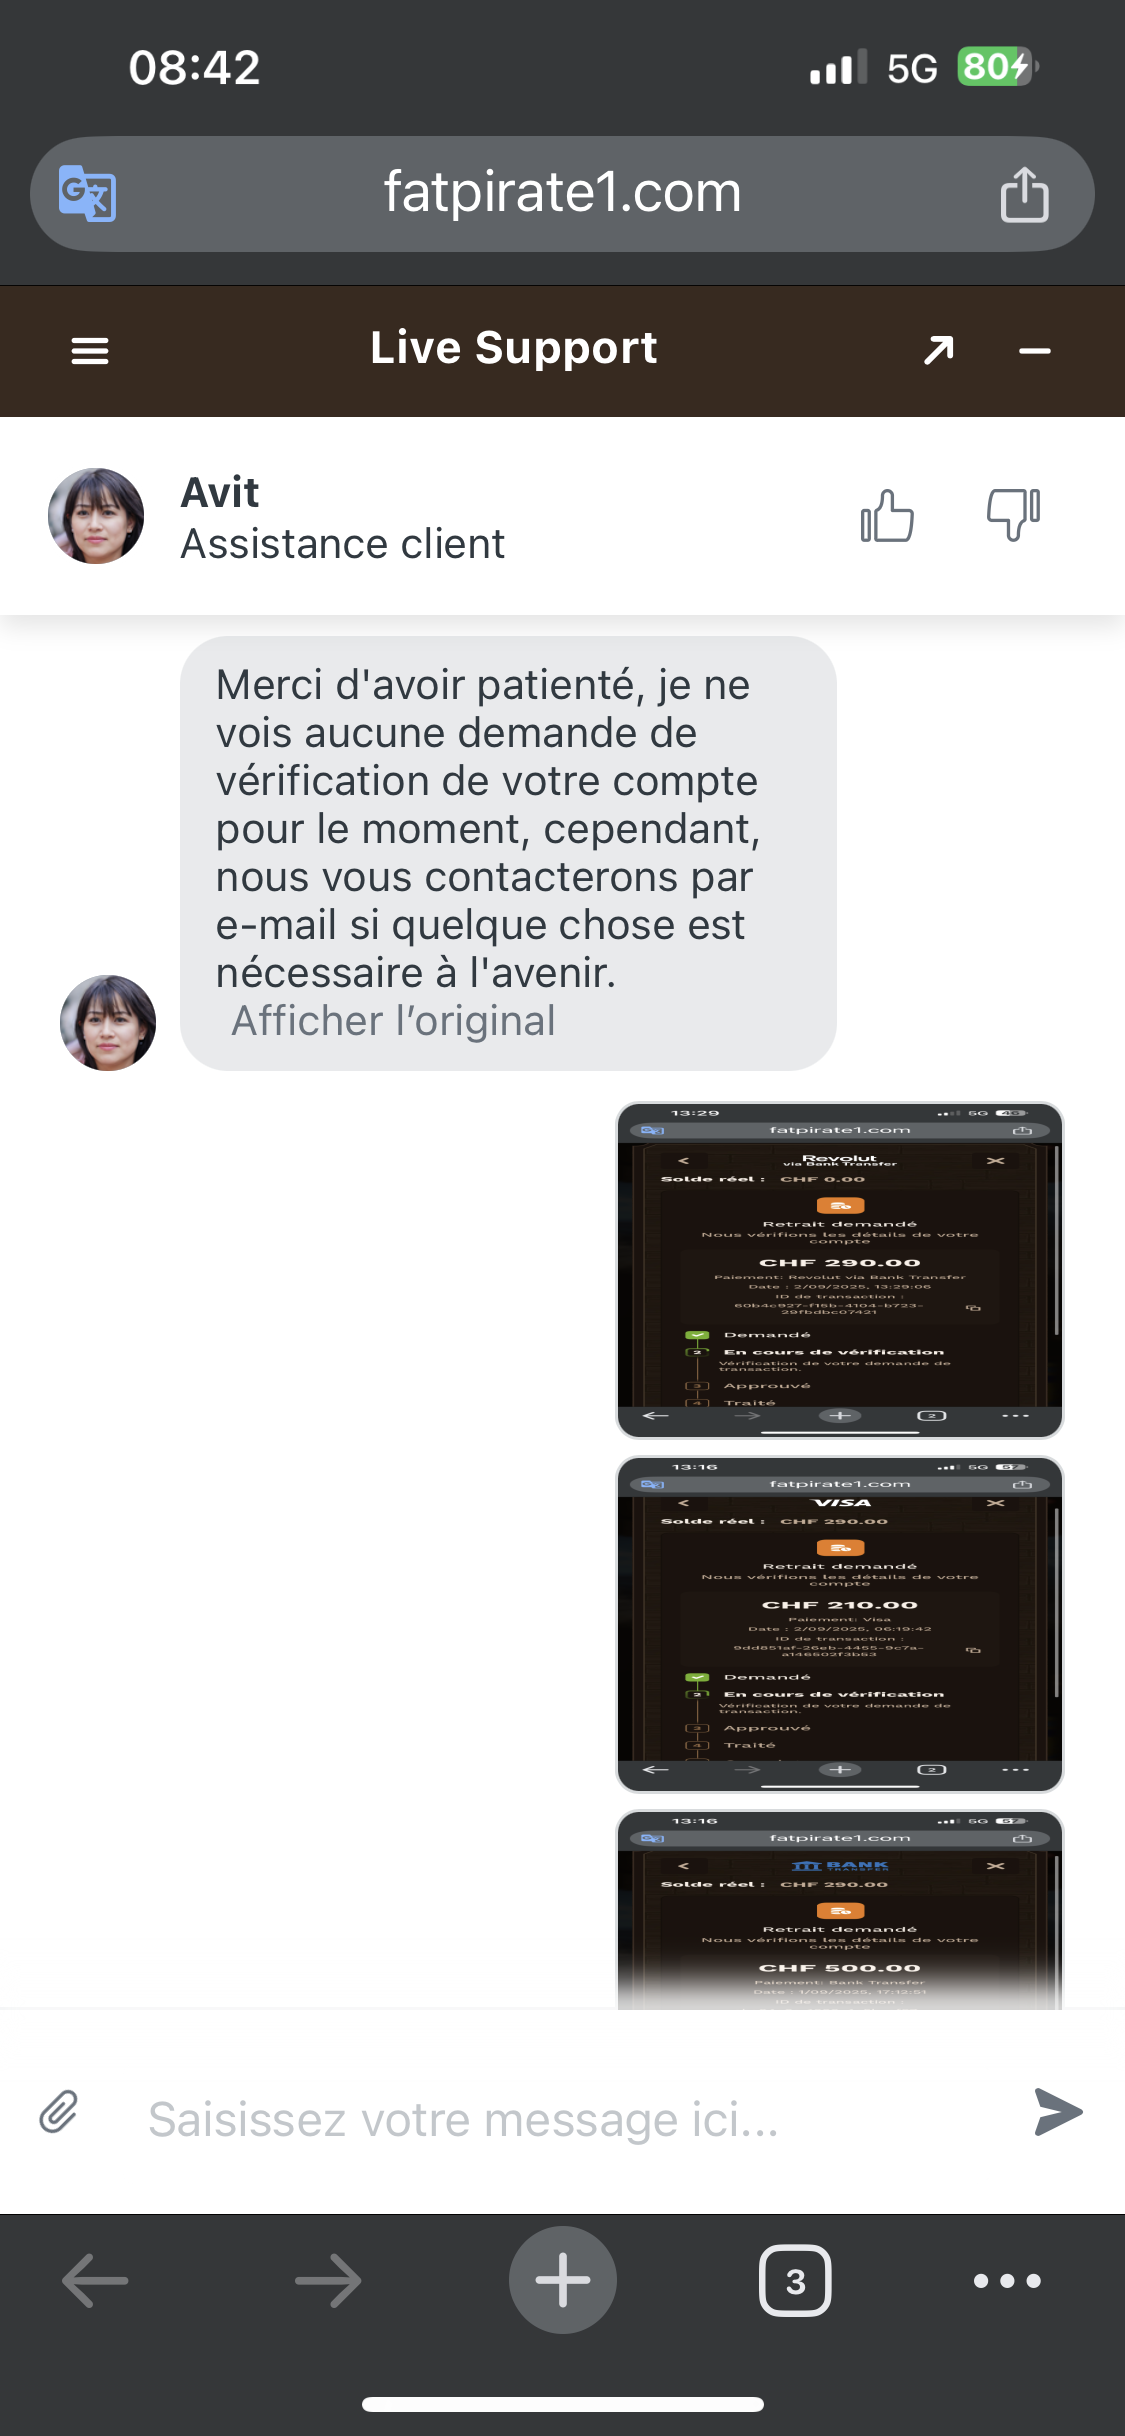Go back using the browser back arrow
1125x2436 pixels.
point(95,2281)
